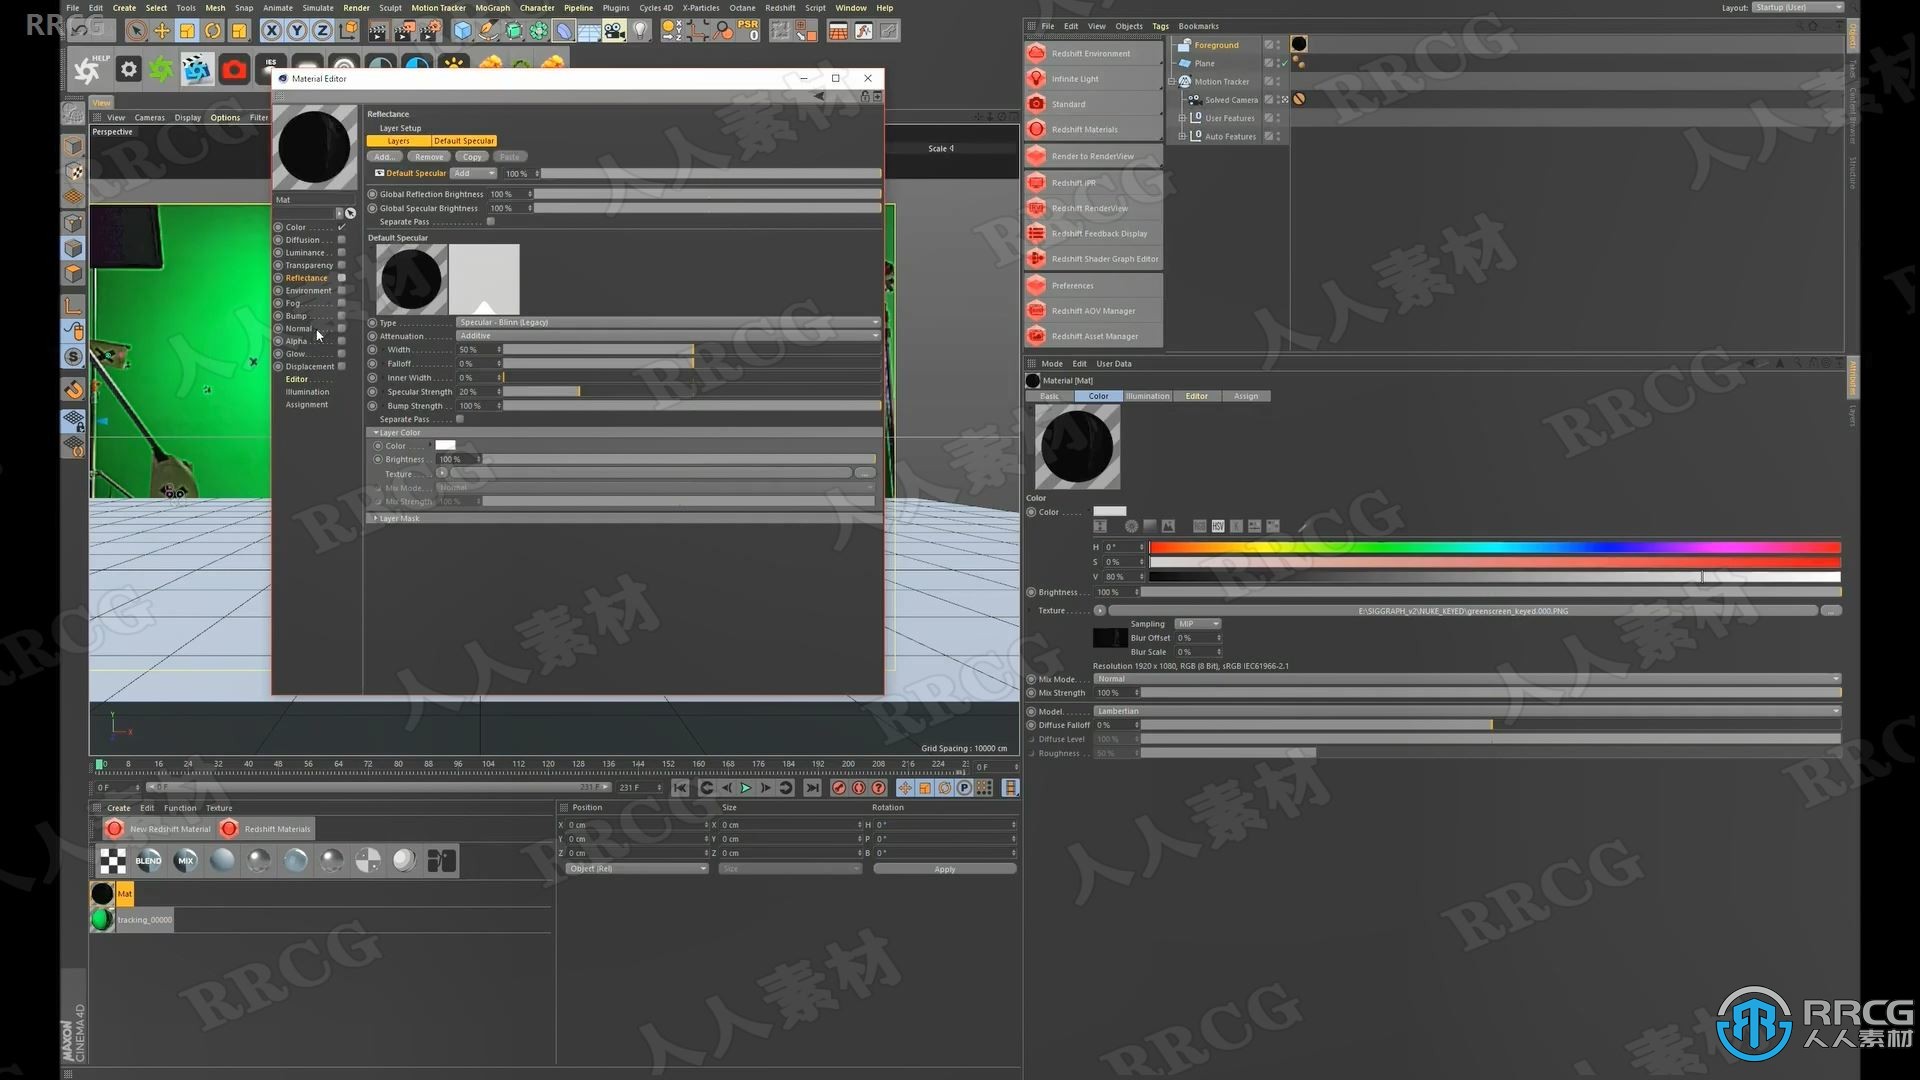Open Redshift AOV Manager
1920x1080 pixels.
pos(1093,311)
